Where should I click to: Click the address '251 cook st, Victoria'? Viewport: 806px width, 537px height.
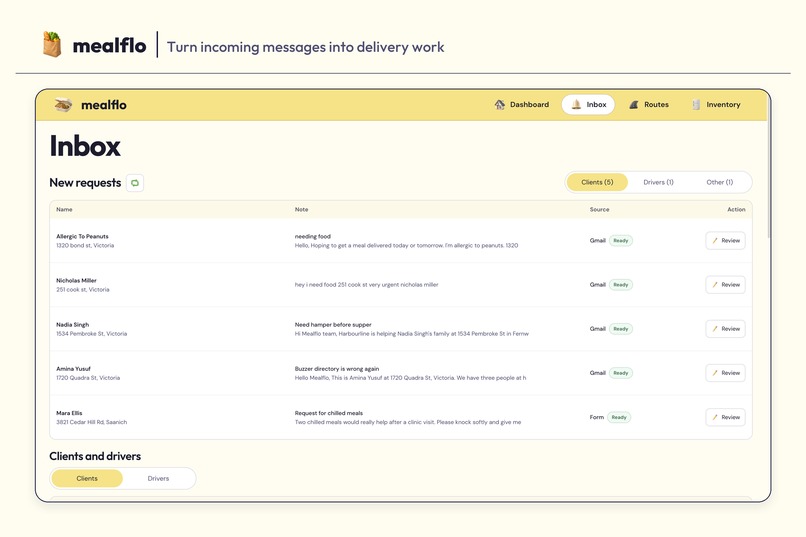tap(83, 290)
